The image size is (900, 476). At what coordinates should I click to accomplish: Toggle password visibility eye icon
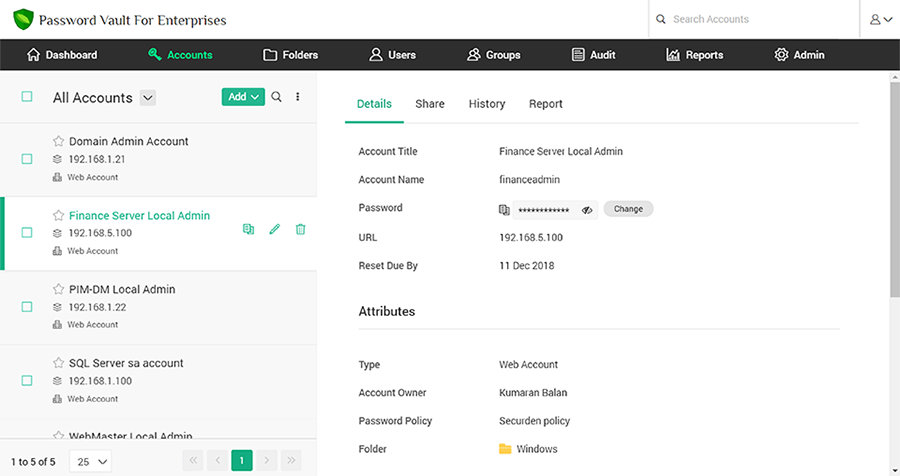587,210
